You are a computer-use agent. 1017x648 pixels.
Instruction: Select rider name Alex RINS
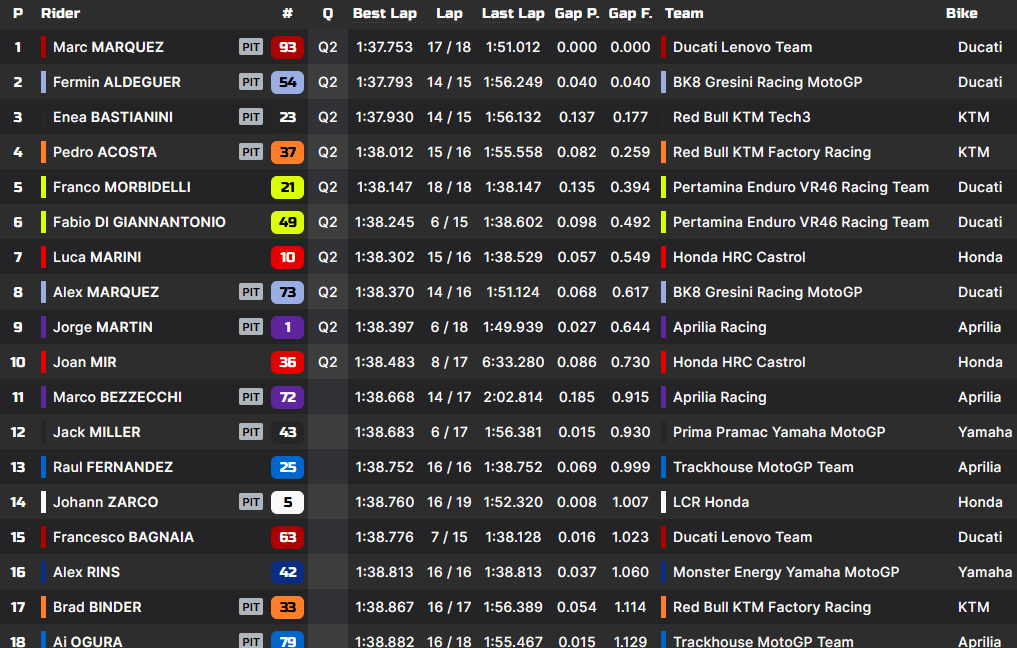click(86, 573)
